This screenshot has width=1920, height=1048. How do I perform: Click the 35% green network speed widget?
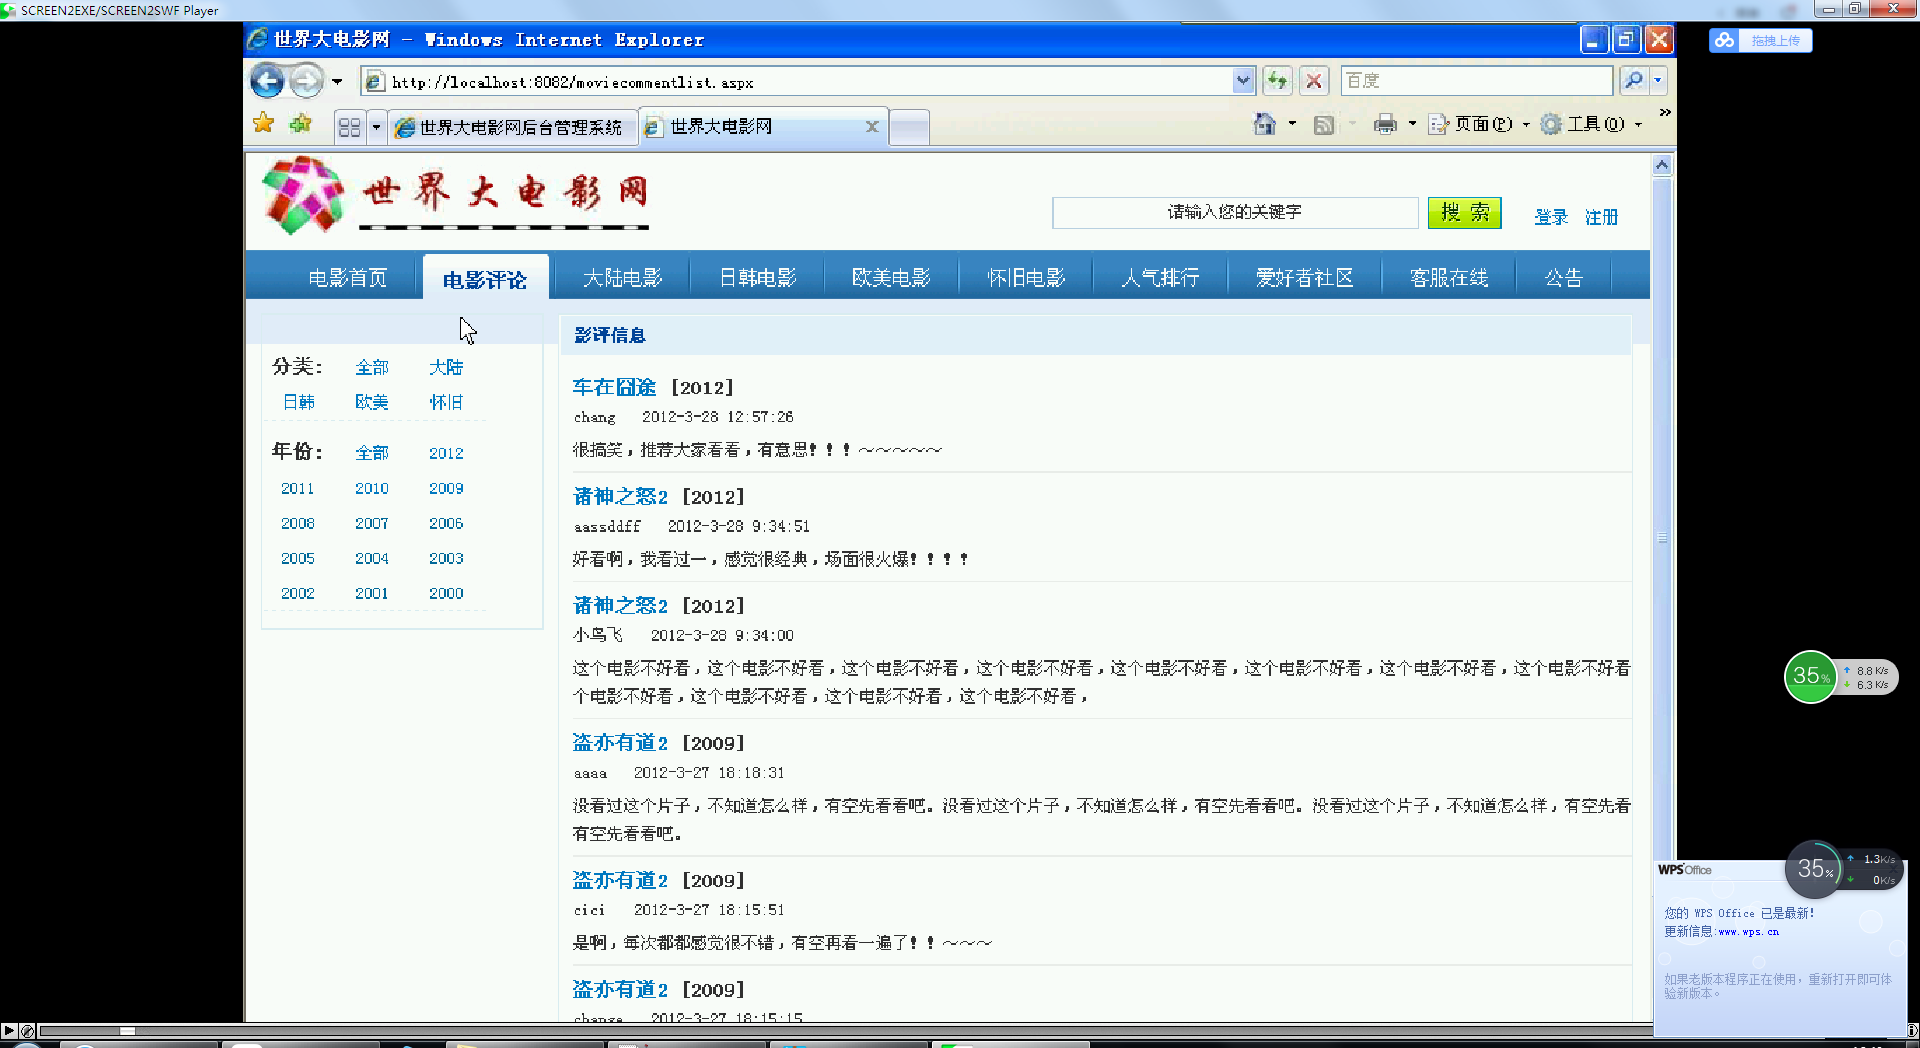point(1811,677)
